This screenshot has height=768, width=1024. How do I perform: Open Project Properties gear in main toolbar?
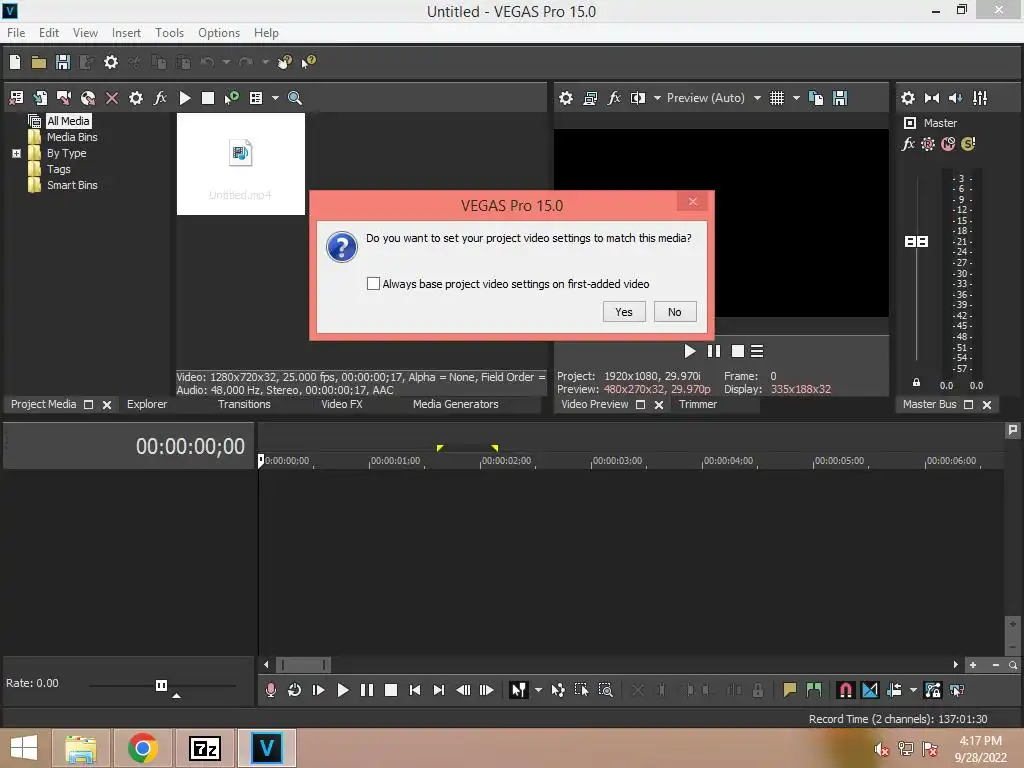coord(111,62)
